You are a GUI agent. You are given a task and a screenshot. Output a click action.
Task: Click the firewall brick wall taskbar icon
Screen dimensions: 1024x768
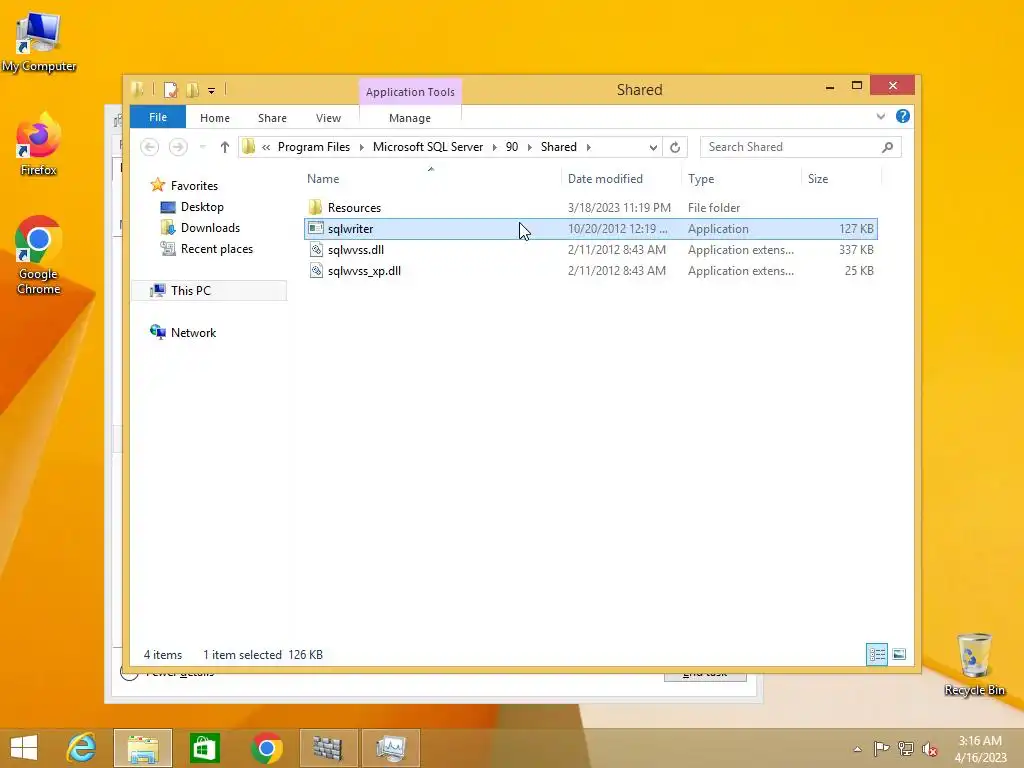click(328, 748)
